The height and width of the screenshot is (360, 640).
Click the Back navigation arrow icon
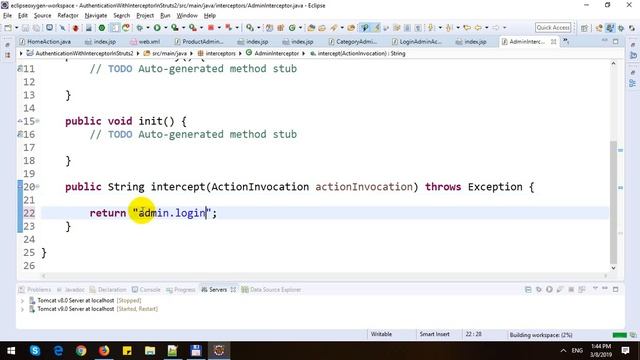[478, 28]
